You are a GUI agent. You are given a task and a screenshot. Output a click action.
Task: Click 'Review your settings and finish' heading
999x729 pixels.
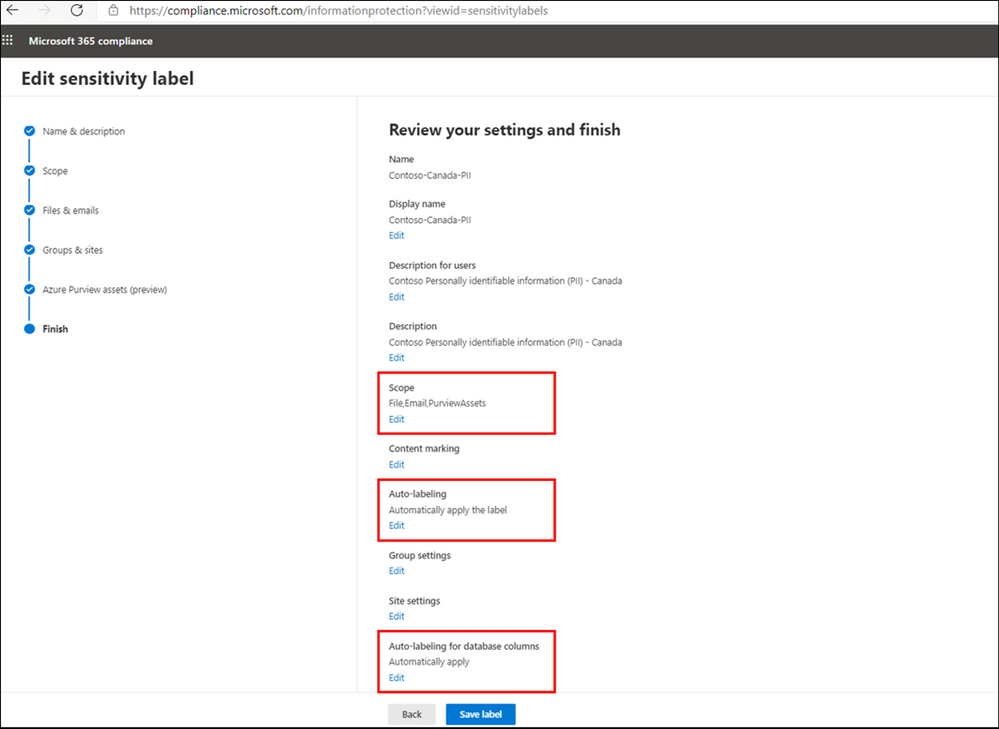(505, 129)
